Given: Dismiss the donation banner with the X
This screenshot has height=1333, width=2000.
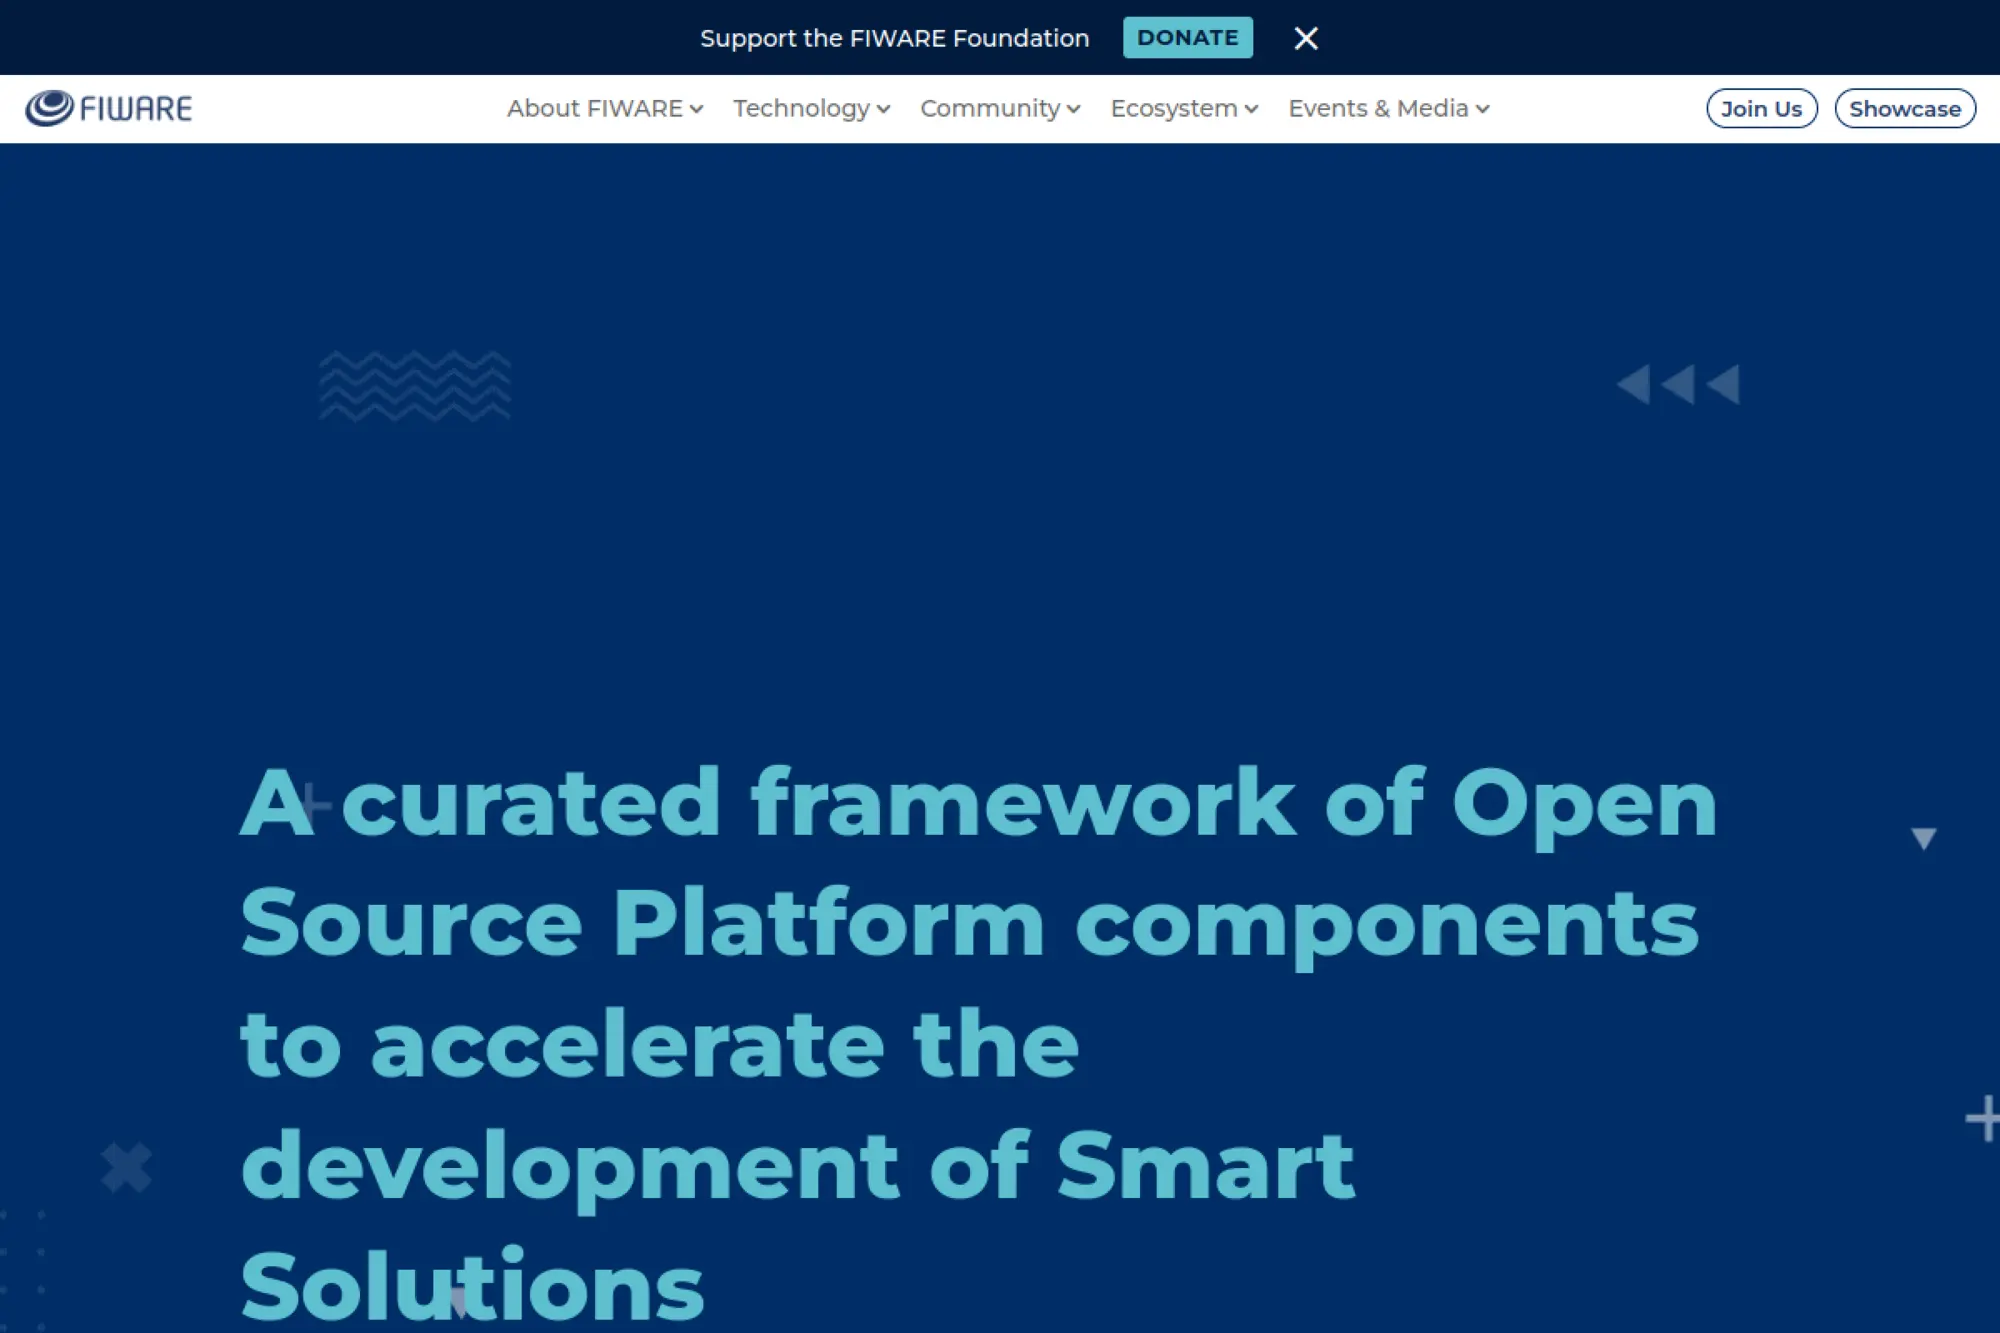Looking at the screenshot, I should click(x=1306, y=38).
